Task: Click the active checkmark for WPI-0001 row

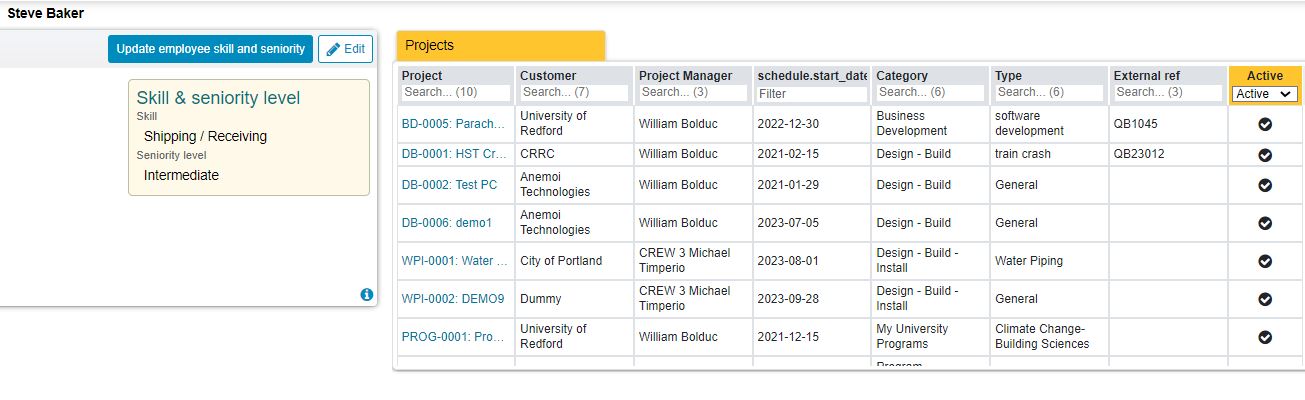Action: pyautogui.click(x=1264, y=261)
